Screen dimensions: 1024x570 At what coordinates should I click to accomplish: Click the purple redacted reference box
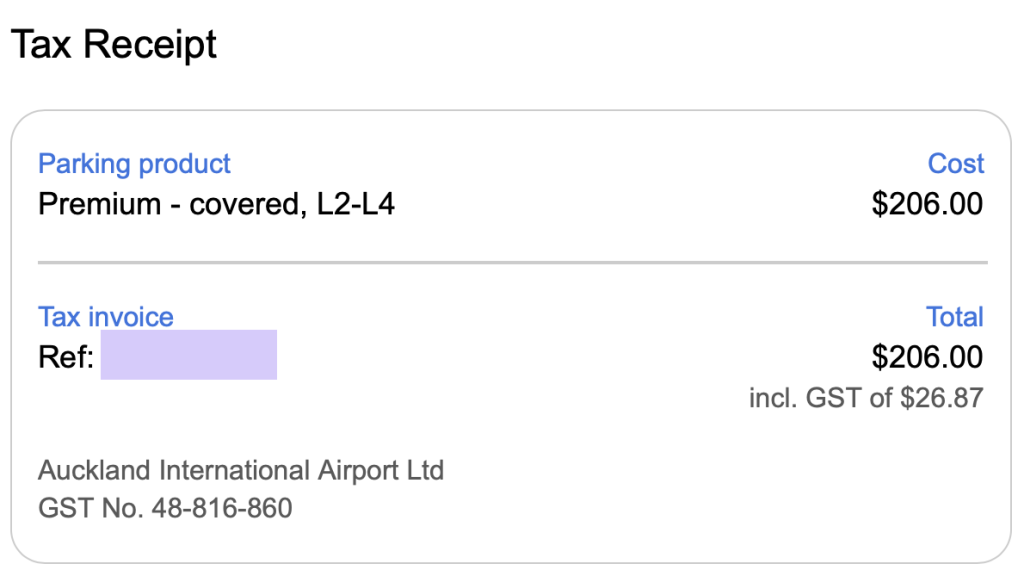coord(189,355)
